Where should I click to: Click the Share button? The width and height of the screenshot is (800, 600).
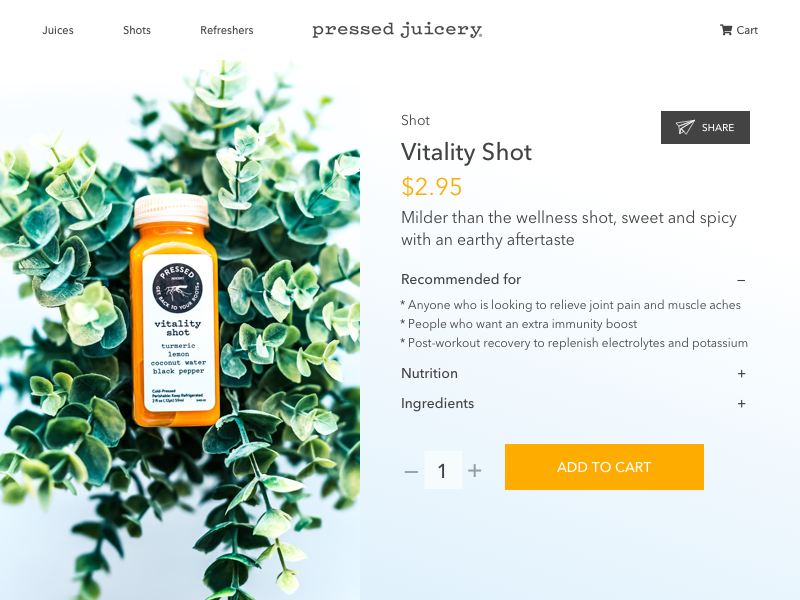pyautogui.click(x=705, y=127)
